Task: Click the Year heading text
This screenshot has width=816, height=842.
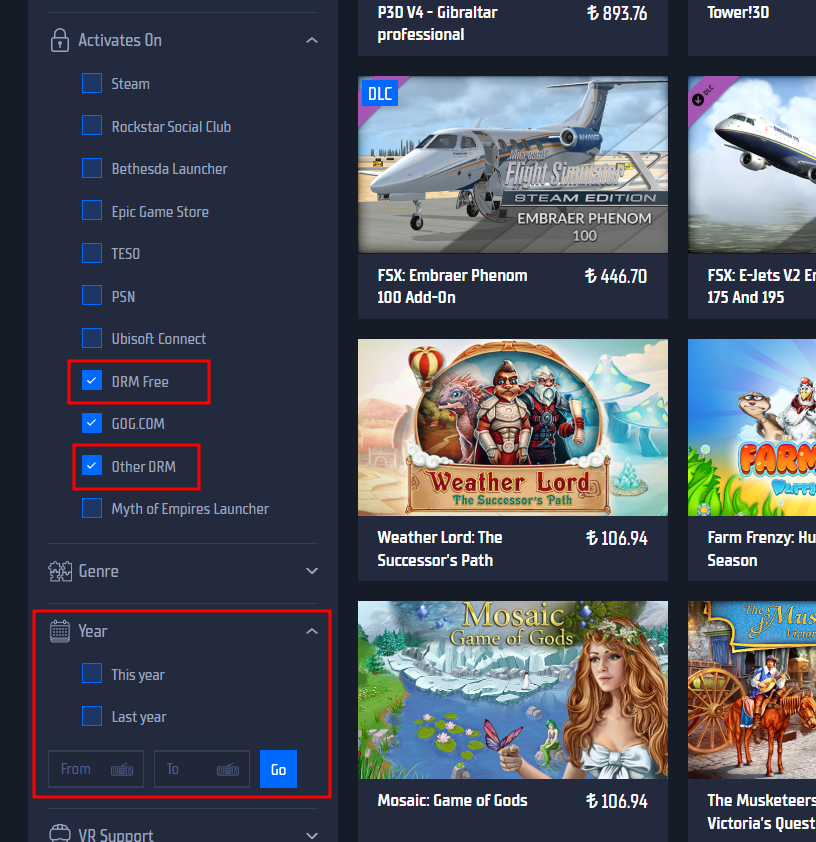Action: pyautogui.click(x=93, y=632)
